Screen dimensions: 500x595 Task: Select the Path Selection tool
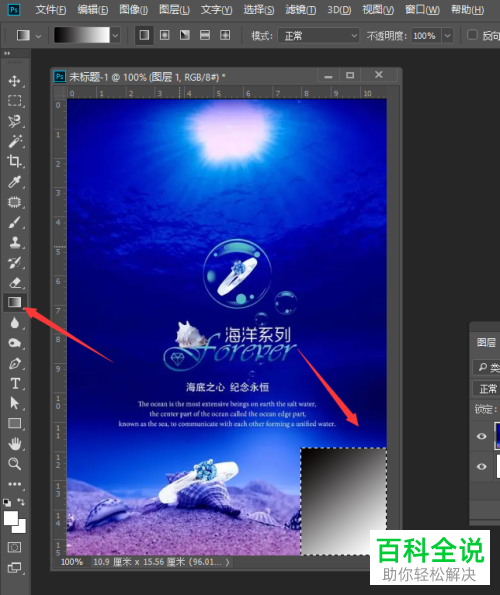click(14, 403)
